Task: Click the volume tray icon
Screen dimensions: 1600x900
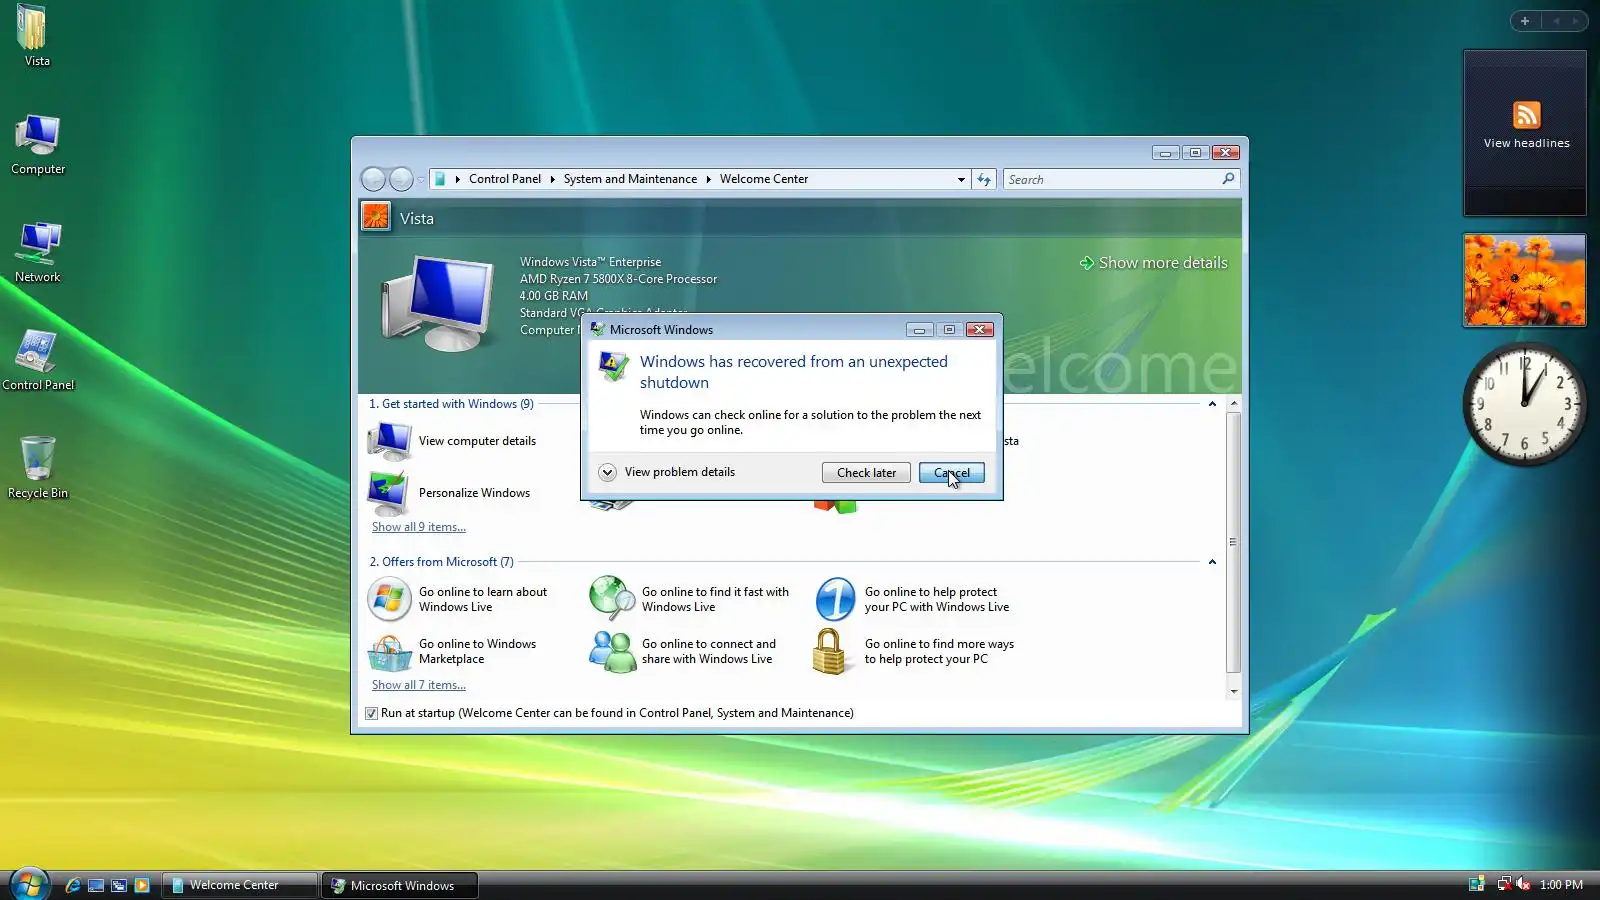Action: click(x=1523, y=884)
